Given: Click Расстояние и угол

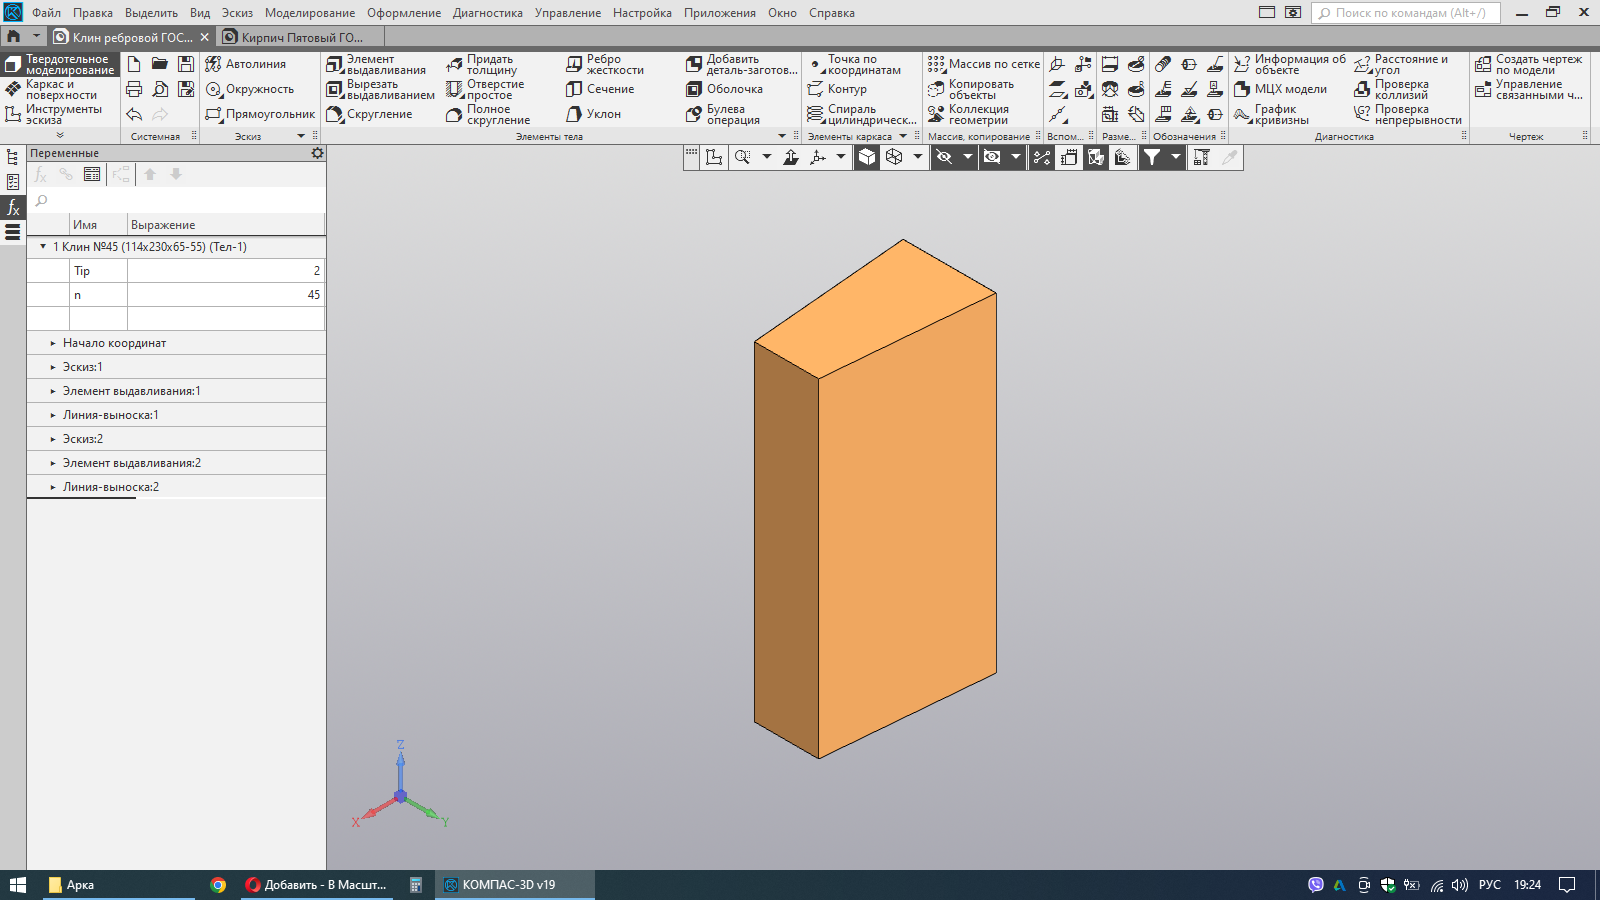Looking at the screenshot, I should tap(1401, 64).
